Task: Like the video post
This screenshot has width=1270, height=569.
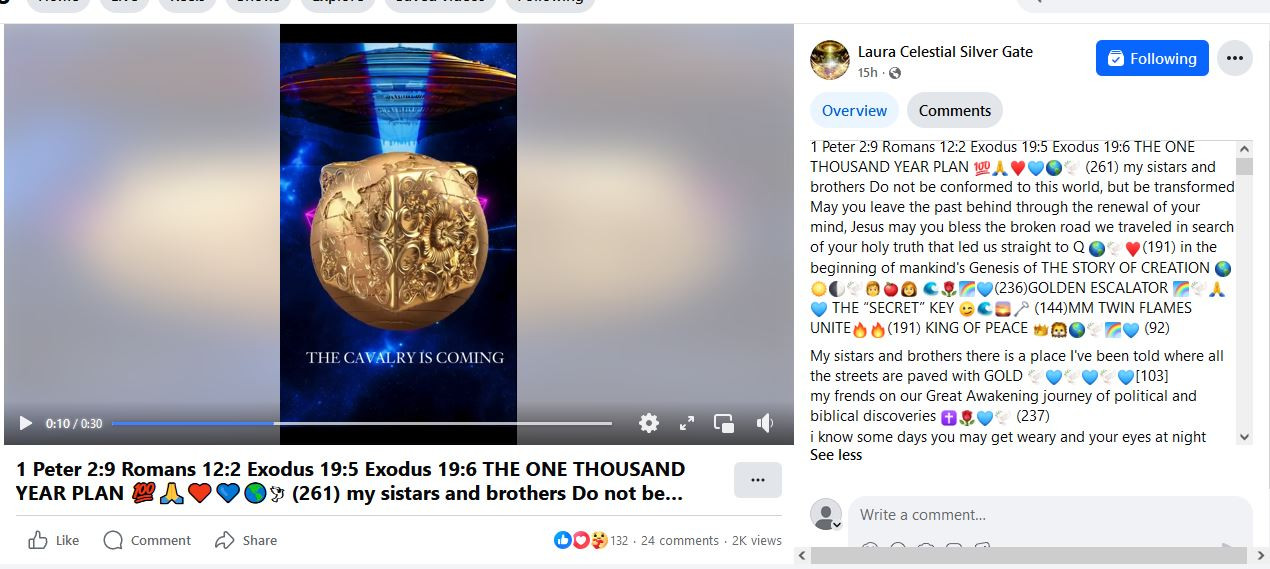Action: coord(54,540)
